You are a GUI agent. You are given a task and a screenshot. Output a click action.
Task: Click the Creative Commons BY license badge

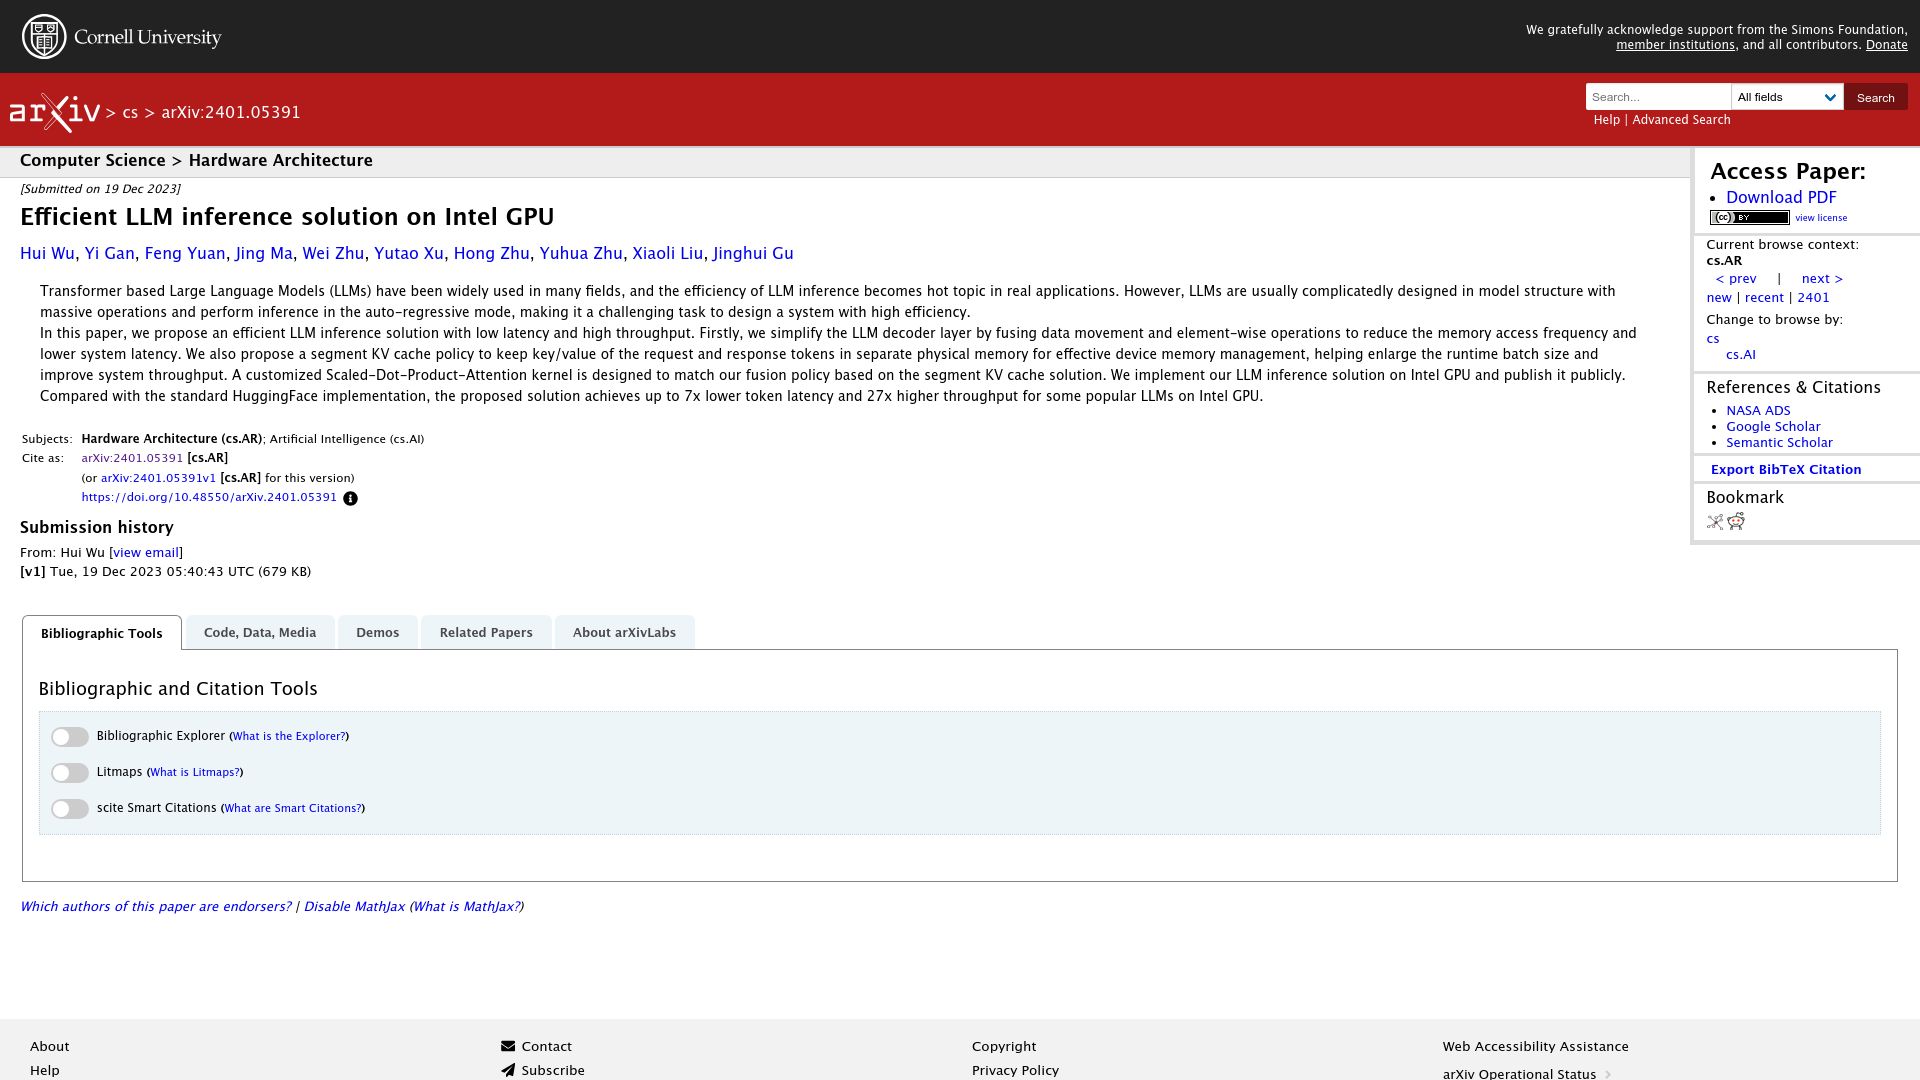(x=1749, y=218)
